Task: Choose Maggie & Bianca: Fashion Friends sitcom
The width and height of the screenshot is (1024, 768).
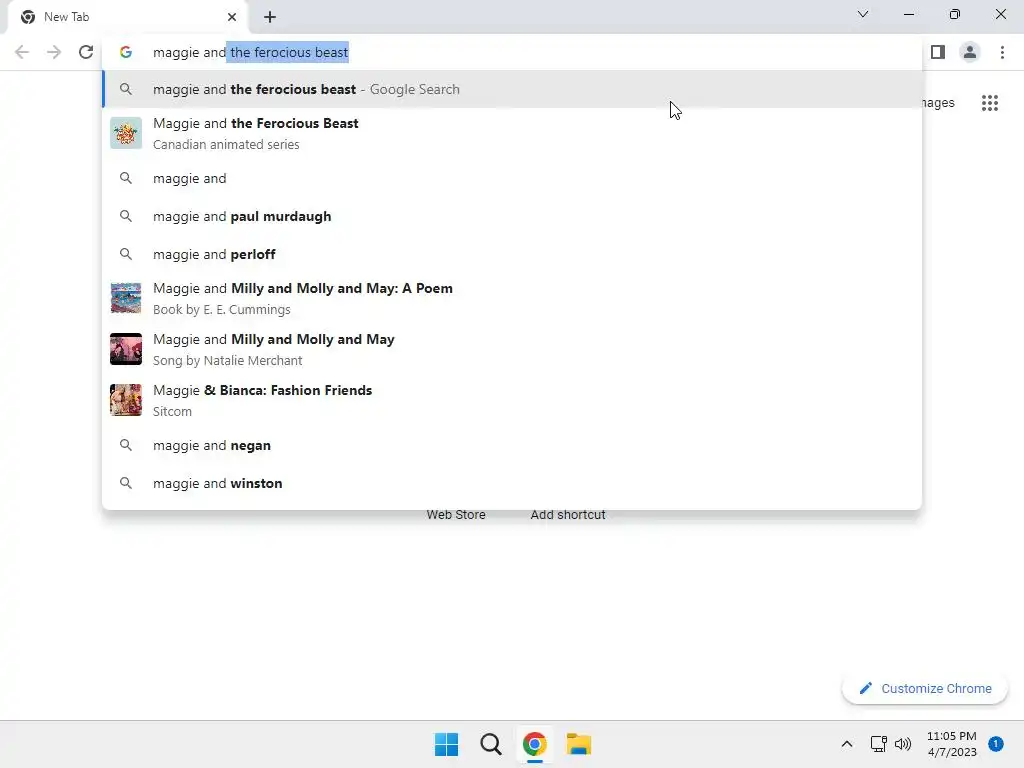Action: tap(512, 400)
